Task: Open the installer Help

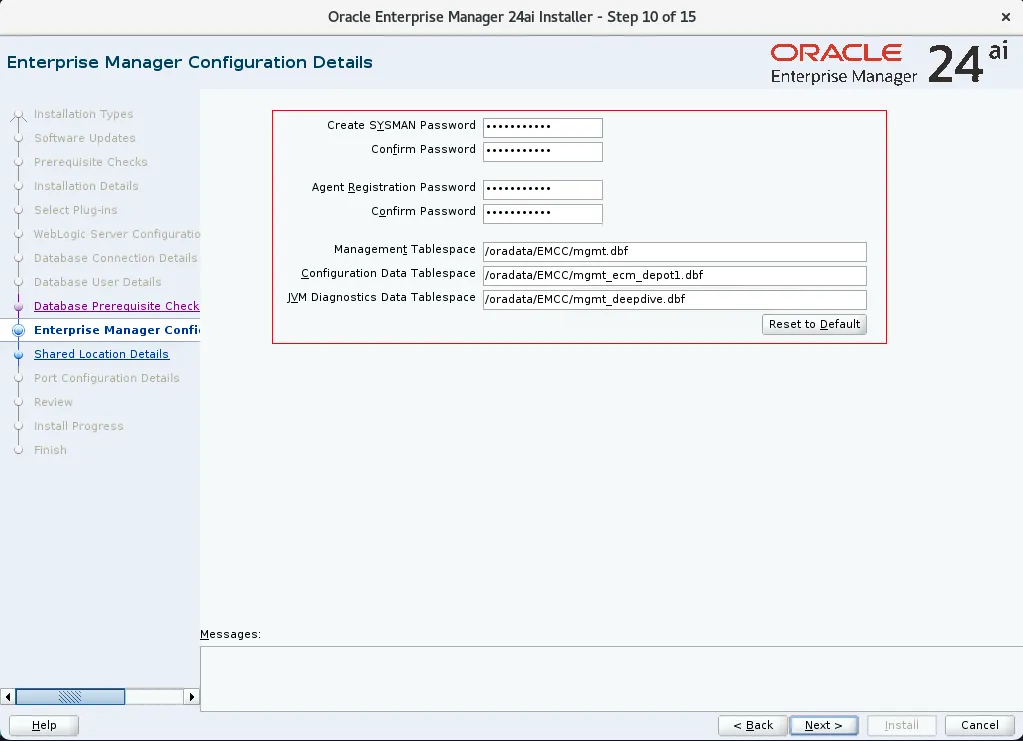Action: click(x=43, y=725)
